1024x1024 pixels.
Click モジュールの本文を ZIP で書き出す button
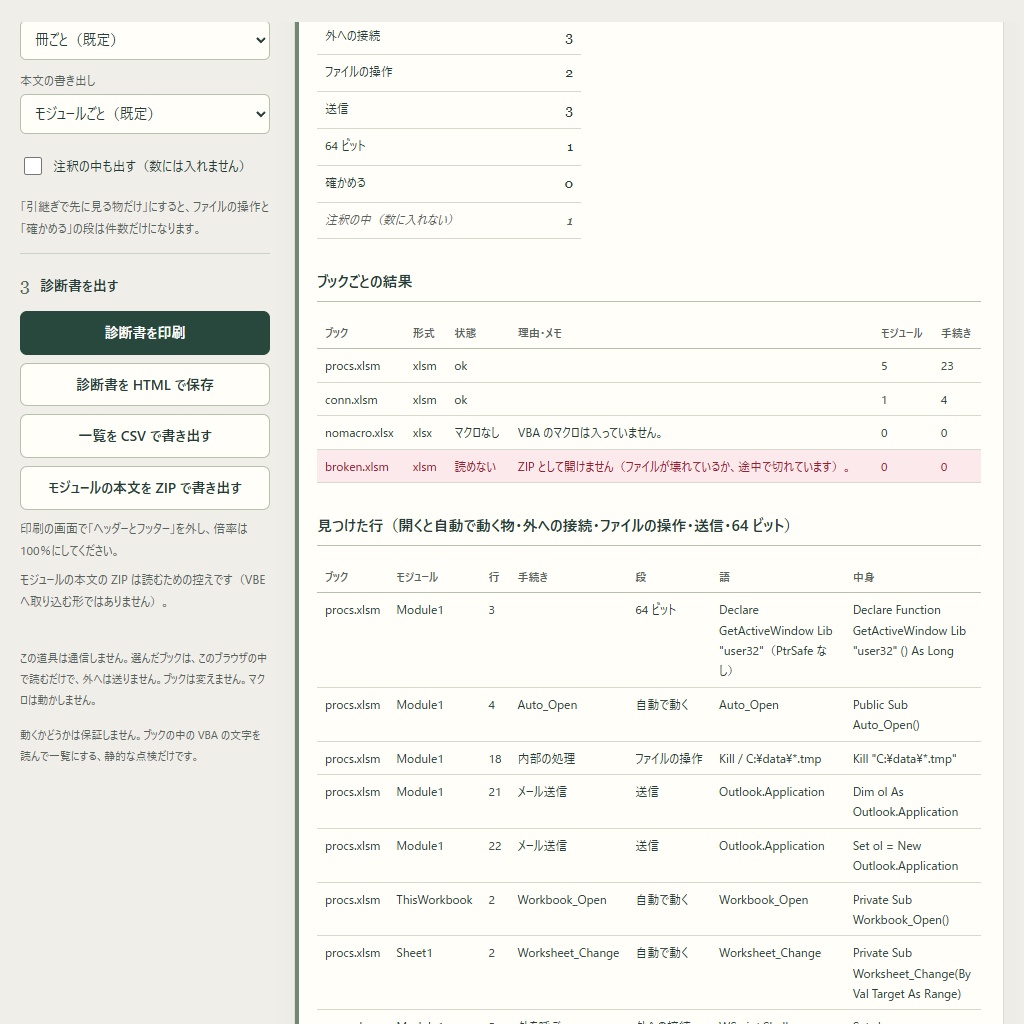point(144,488)
